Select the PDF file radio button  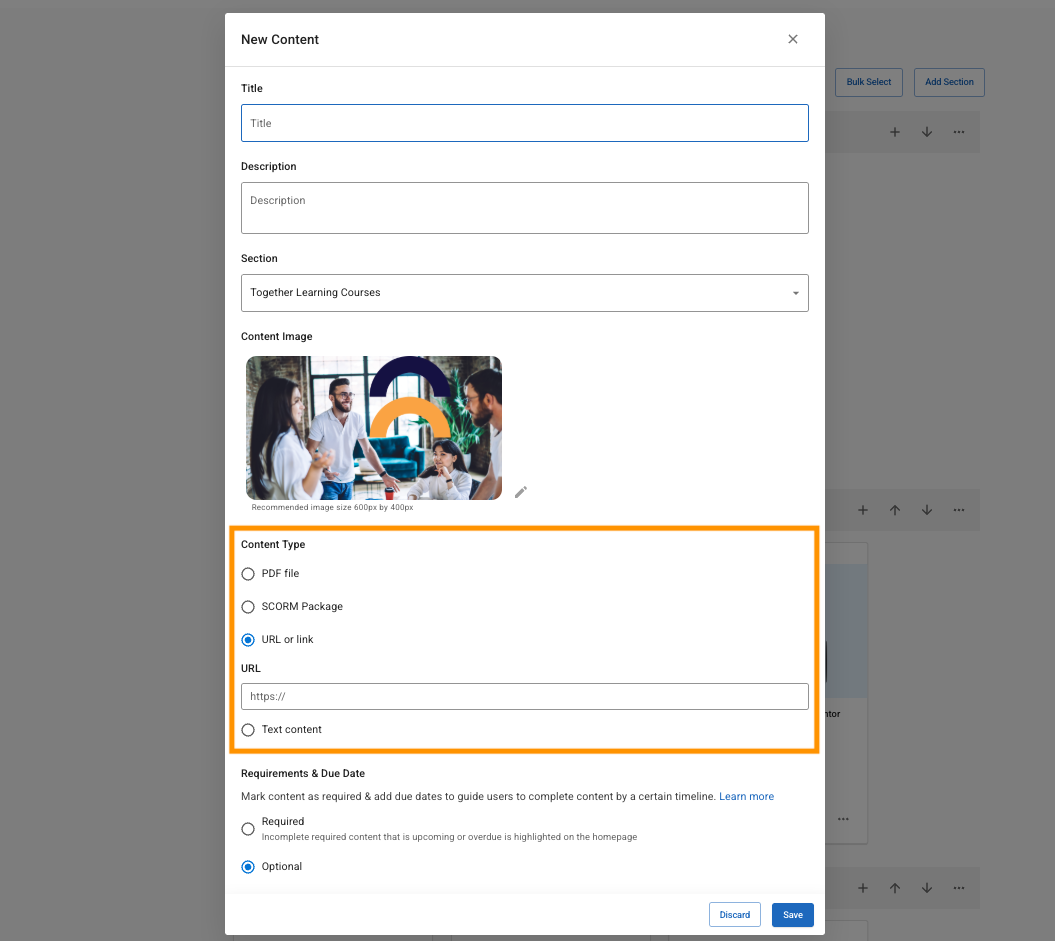(x=248, y=574)
